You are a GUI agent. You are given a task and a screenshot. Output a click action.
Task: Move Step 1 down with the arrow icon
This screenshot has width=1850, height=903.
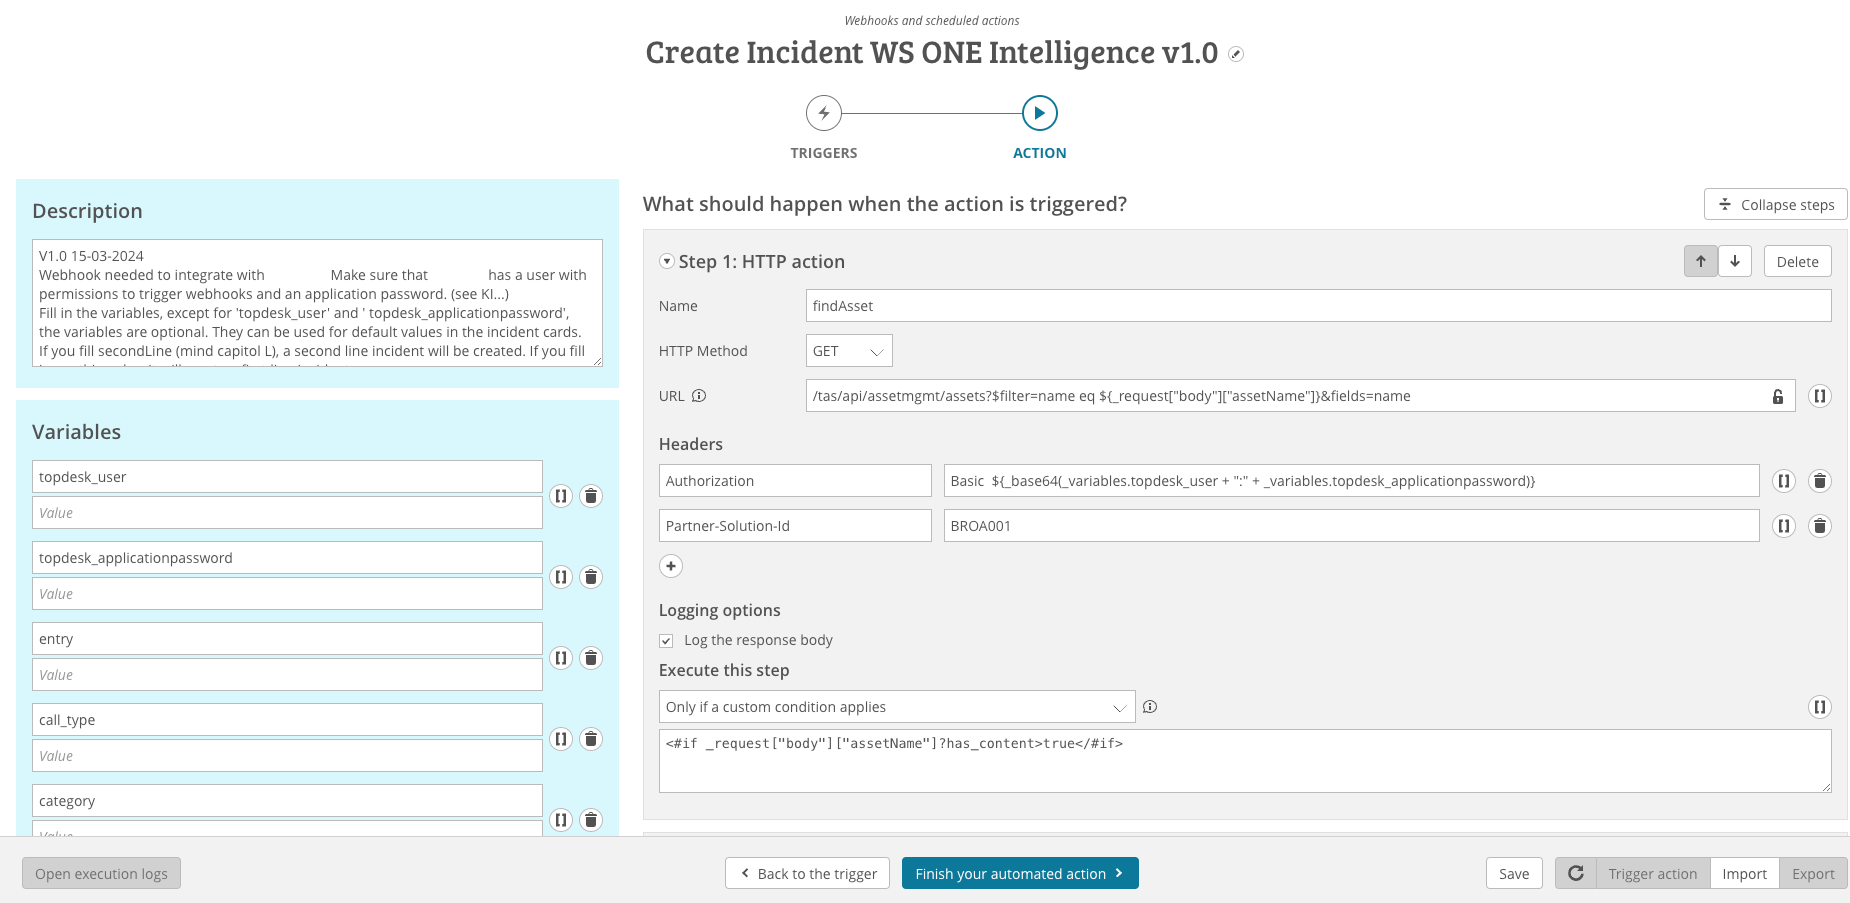(x=1735, y=261)
